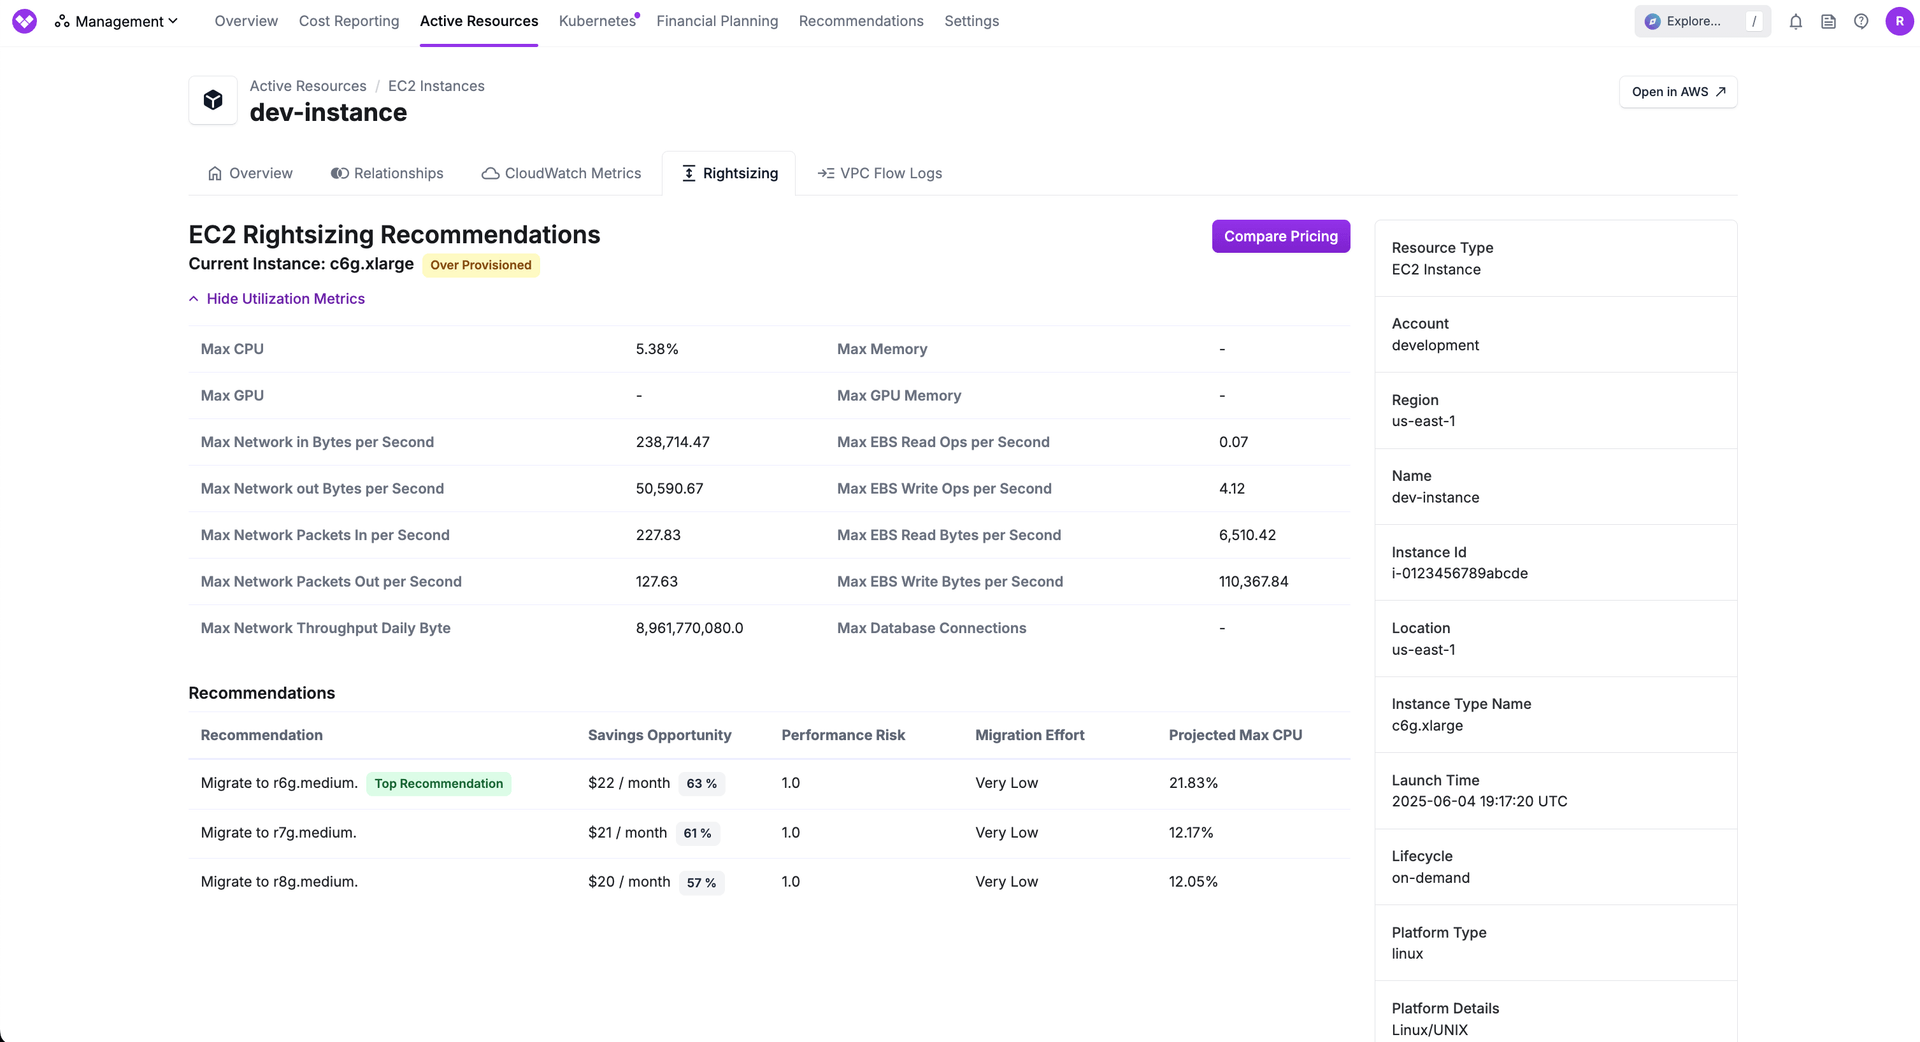Click the EC2 resource cube icon
Viewport: 1920px width, 1042px height.
[213, 100]
